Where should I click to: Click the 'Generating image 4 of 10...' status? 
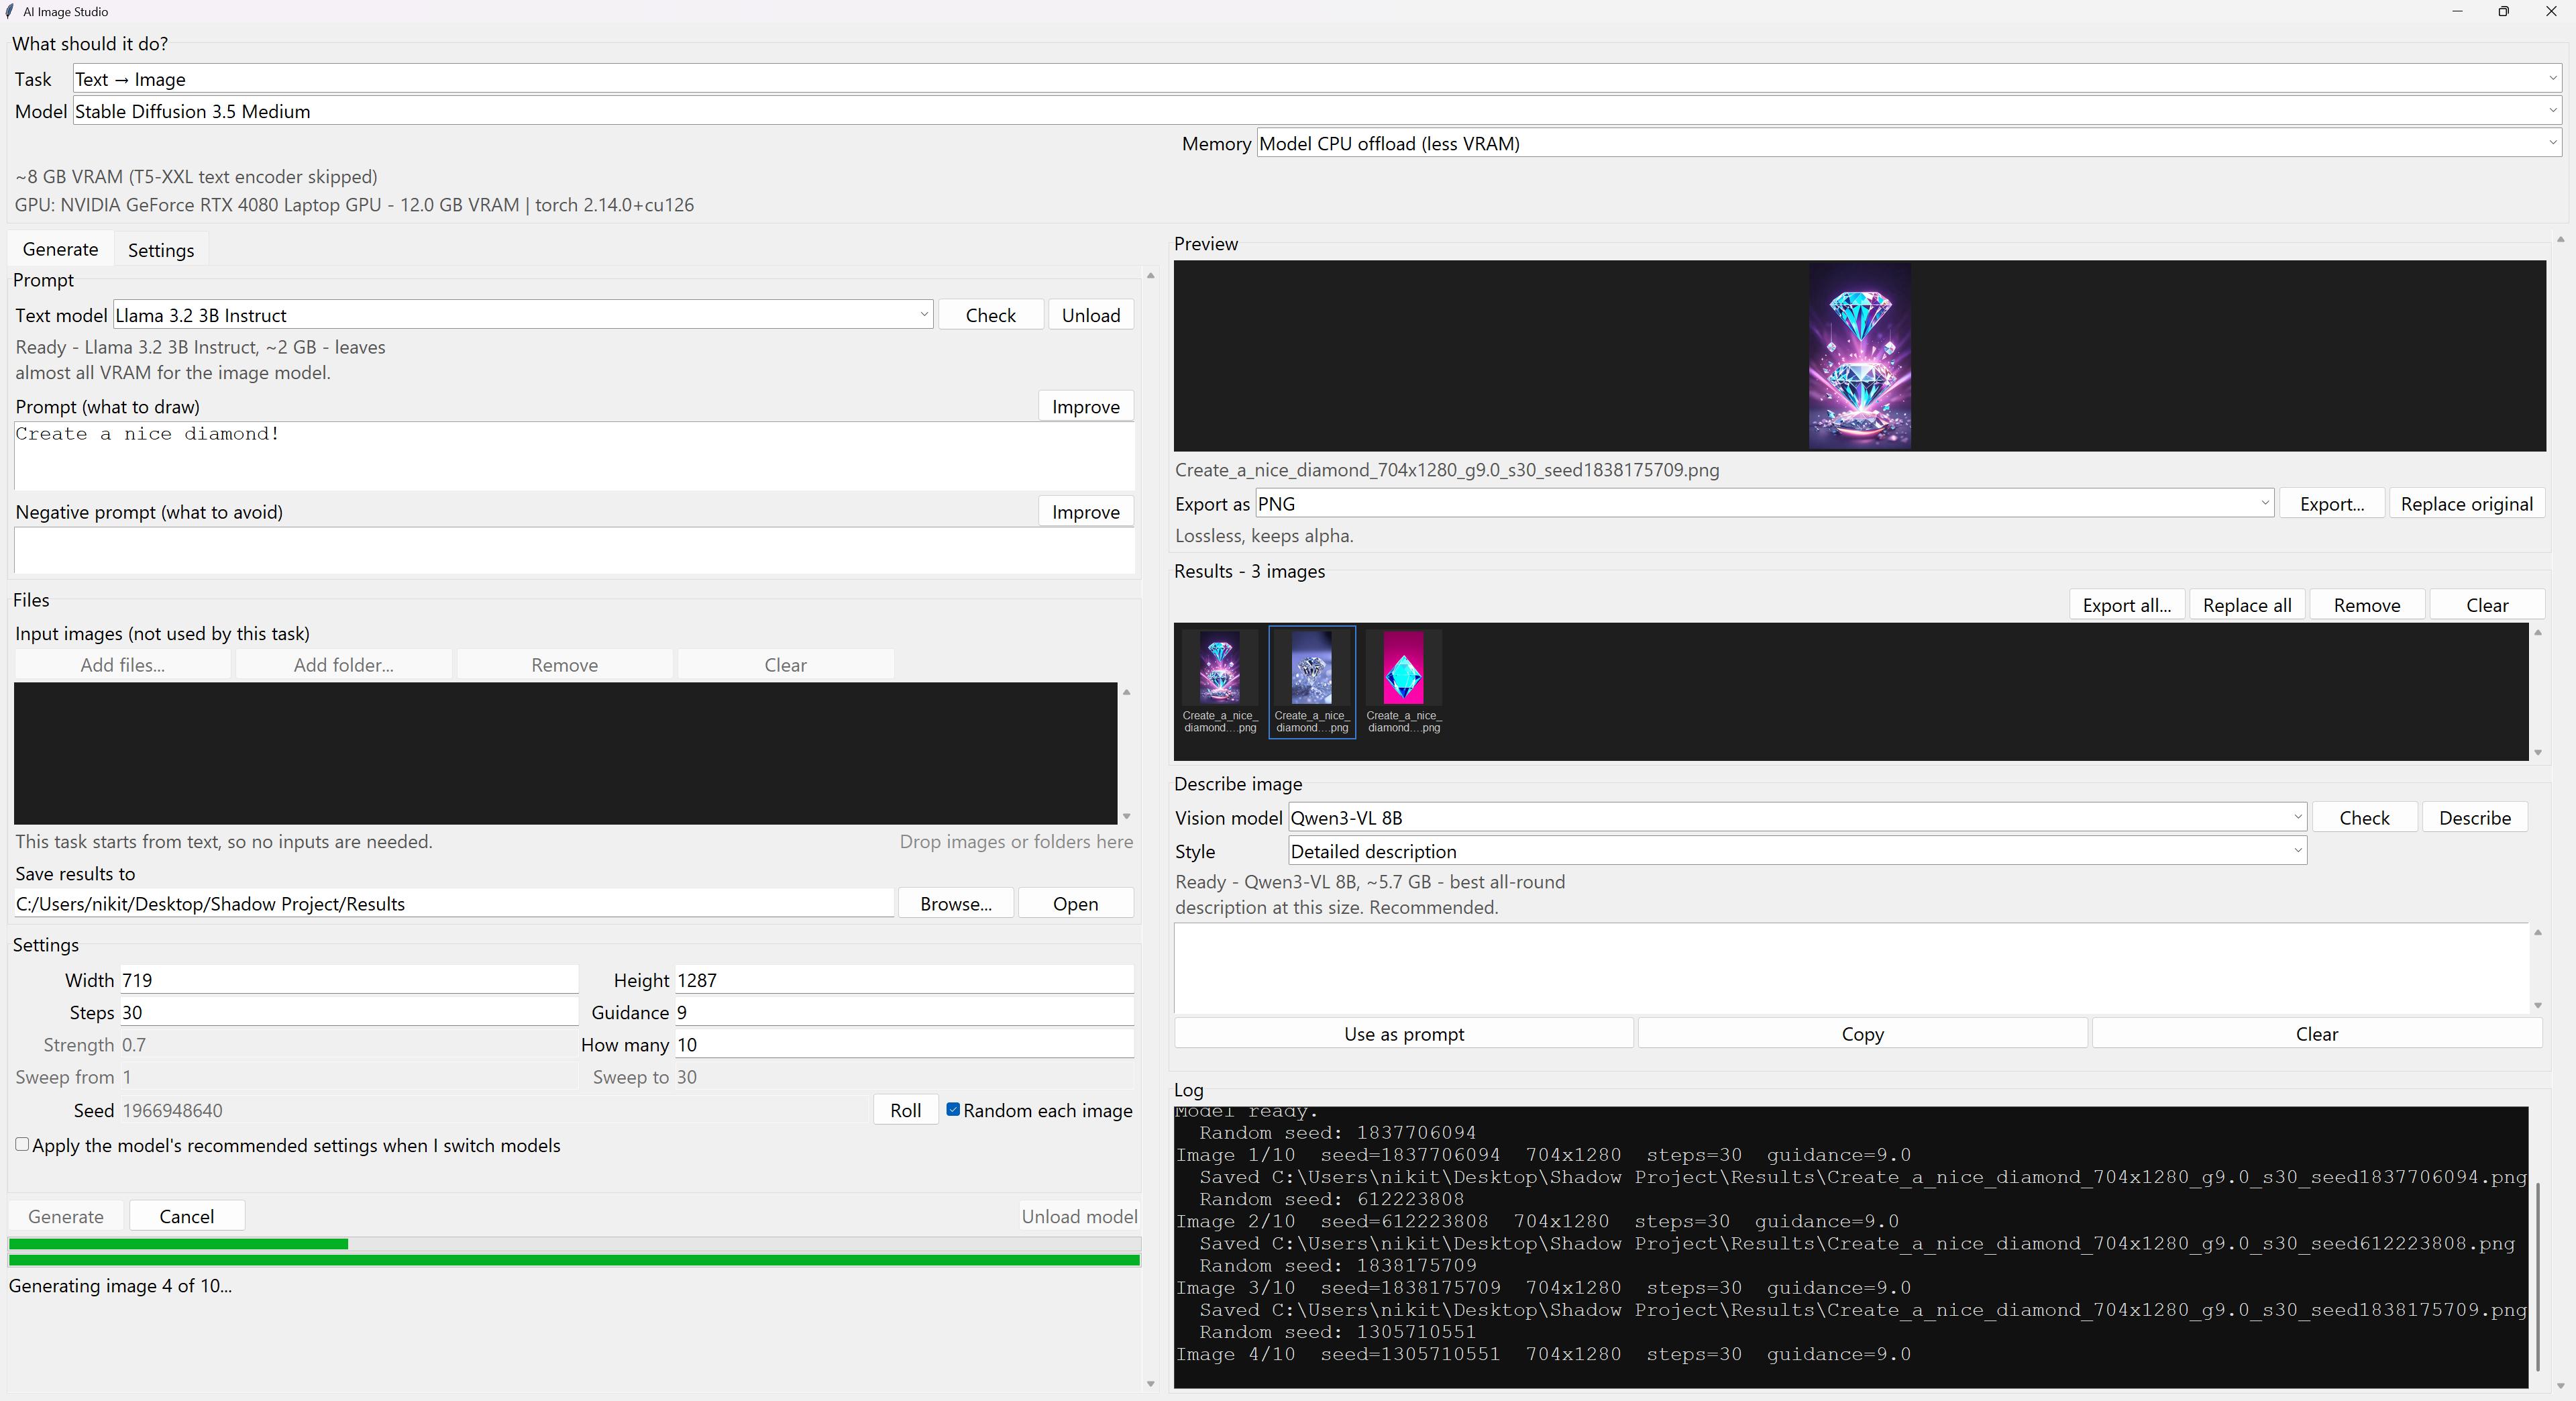click(x=120, y=1286)
